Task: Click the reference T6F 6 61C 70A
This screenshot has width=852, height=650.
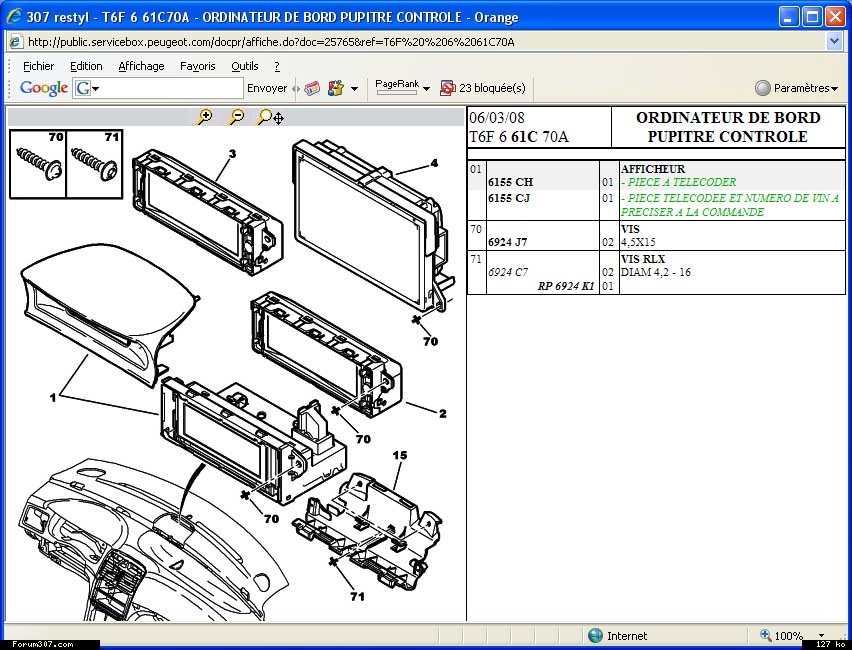Action: point(519,136)
